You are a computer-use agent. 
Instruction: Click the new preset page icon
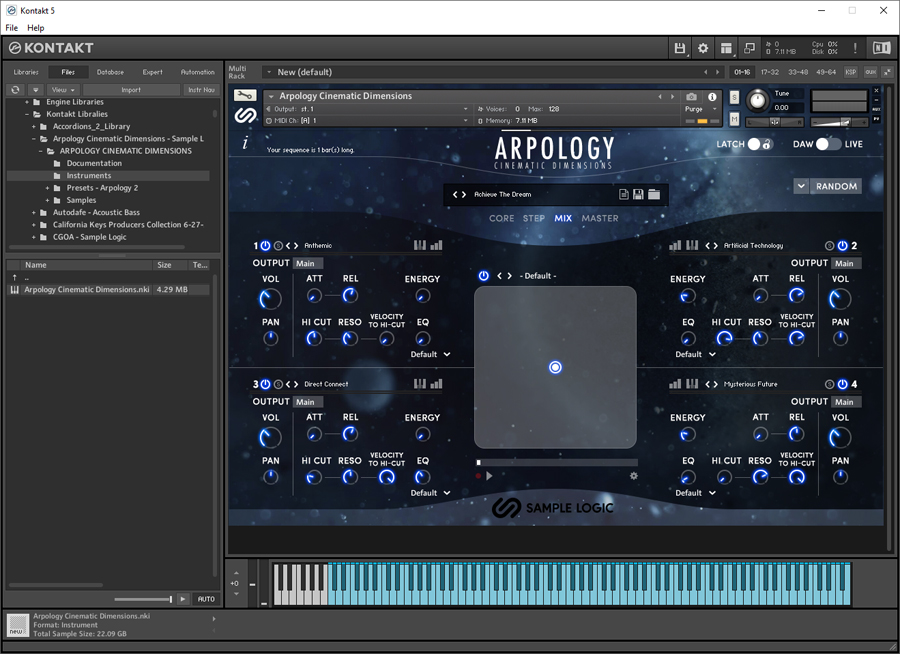(624, 195)
